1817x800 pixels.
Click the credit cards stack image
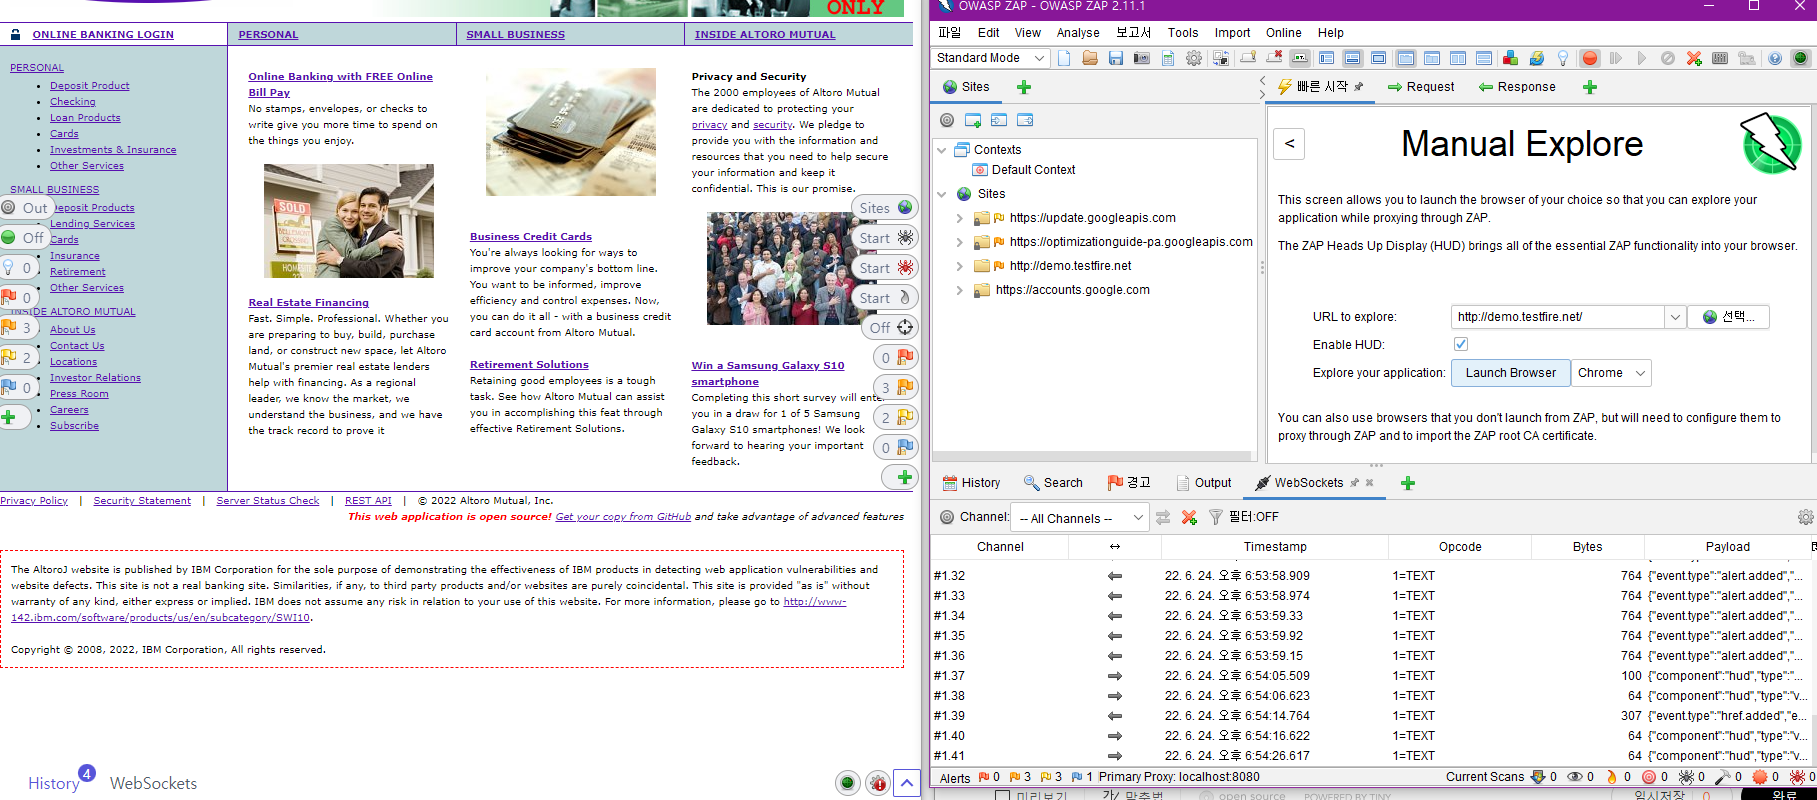571,132
